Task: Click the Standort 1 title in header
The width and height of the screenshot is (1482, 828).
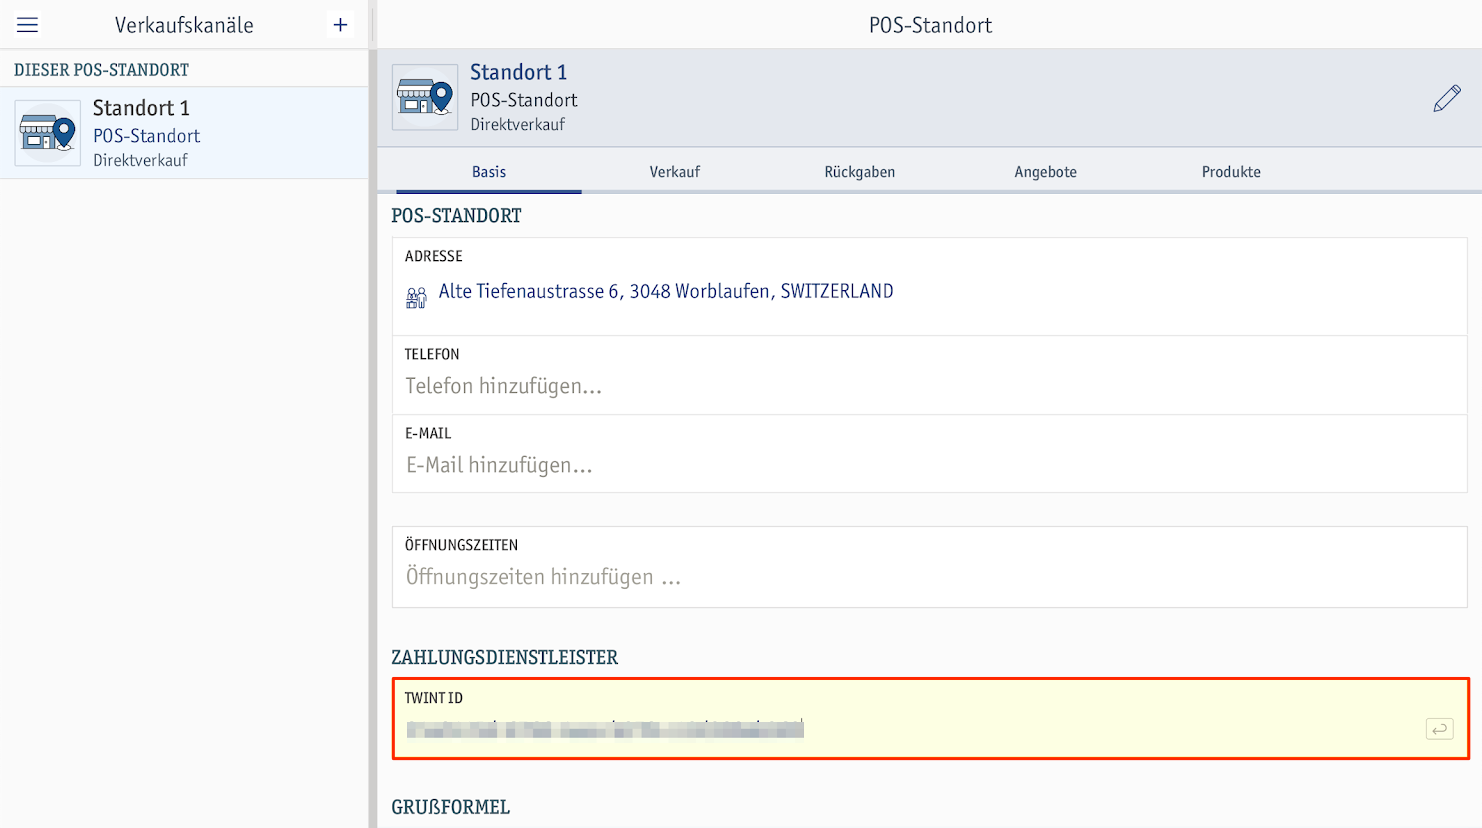Action: point(519,72)
